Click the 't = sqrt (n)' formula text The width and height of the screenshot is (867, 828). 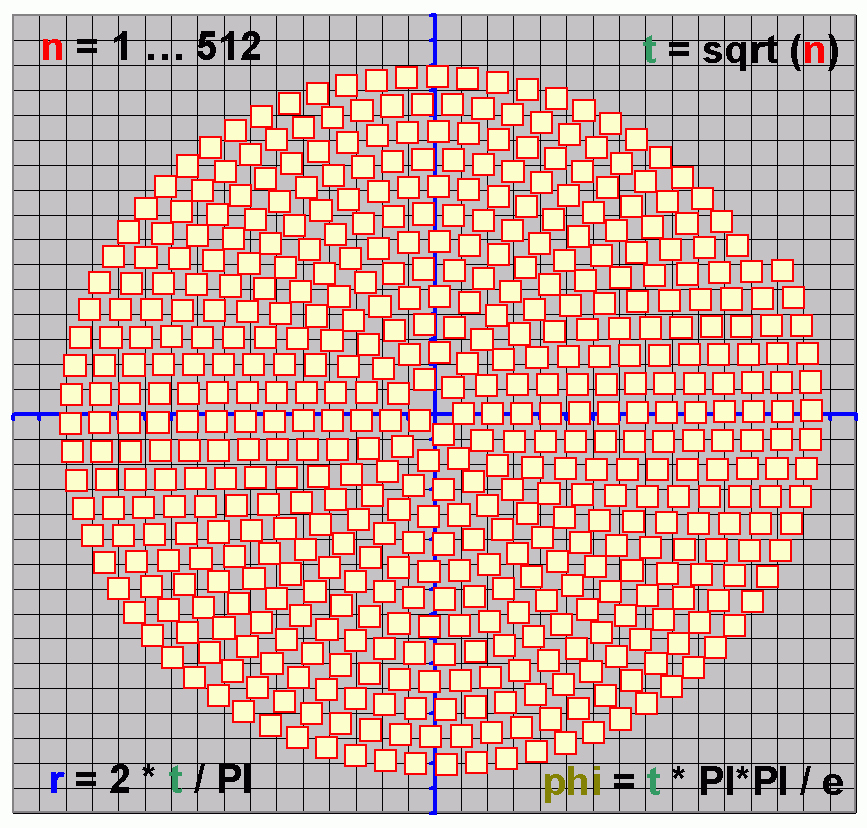click(741, 51)
